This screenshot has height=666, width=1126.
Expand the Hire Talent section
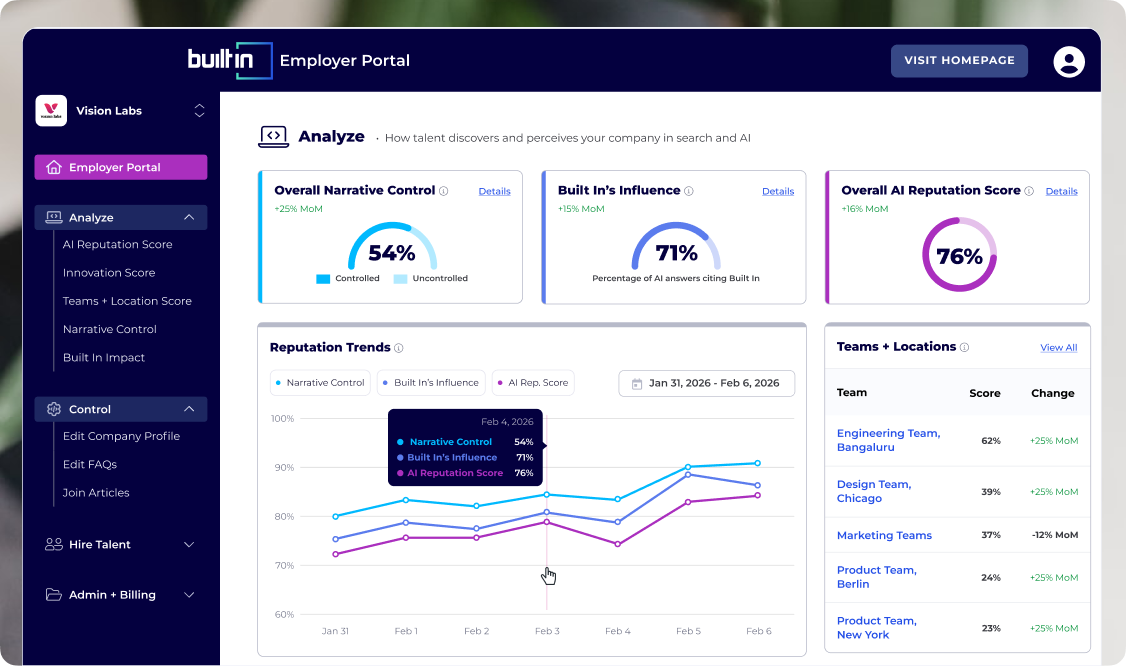[189, 545]
